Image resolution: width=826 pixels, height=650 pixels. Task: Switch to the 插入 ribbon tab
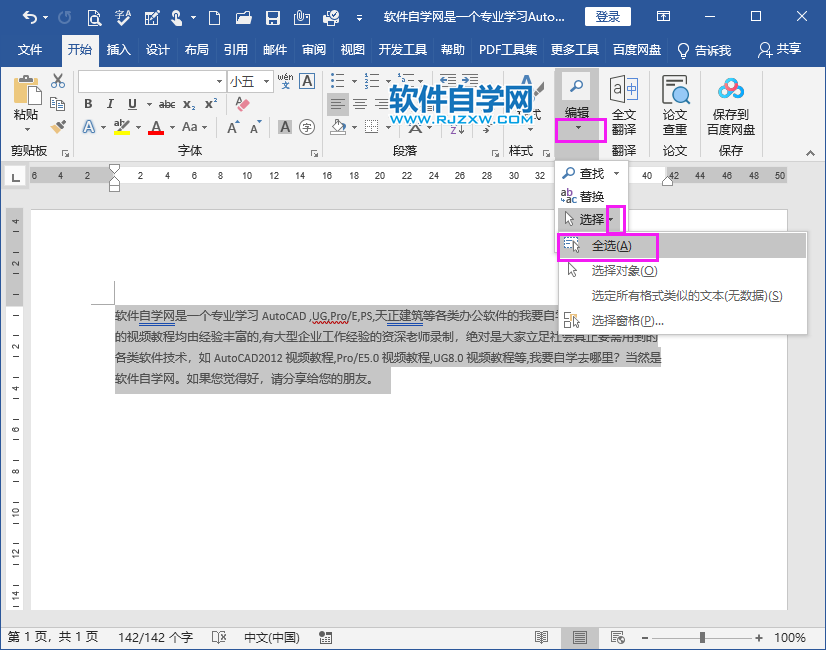(x=120, y=47)
